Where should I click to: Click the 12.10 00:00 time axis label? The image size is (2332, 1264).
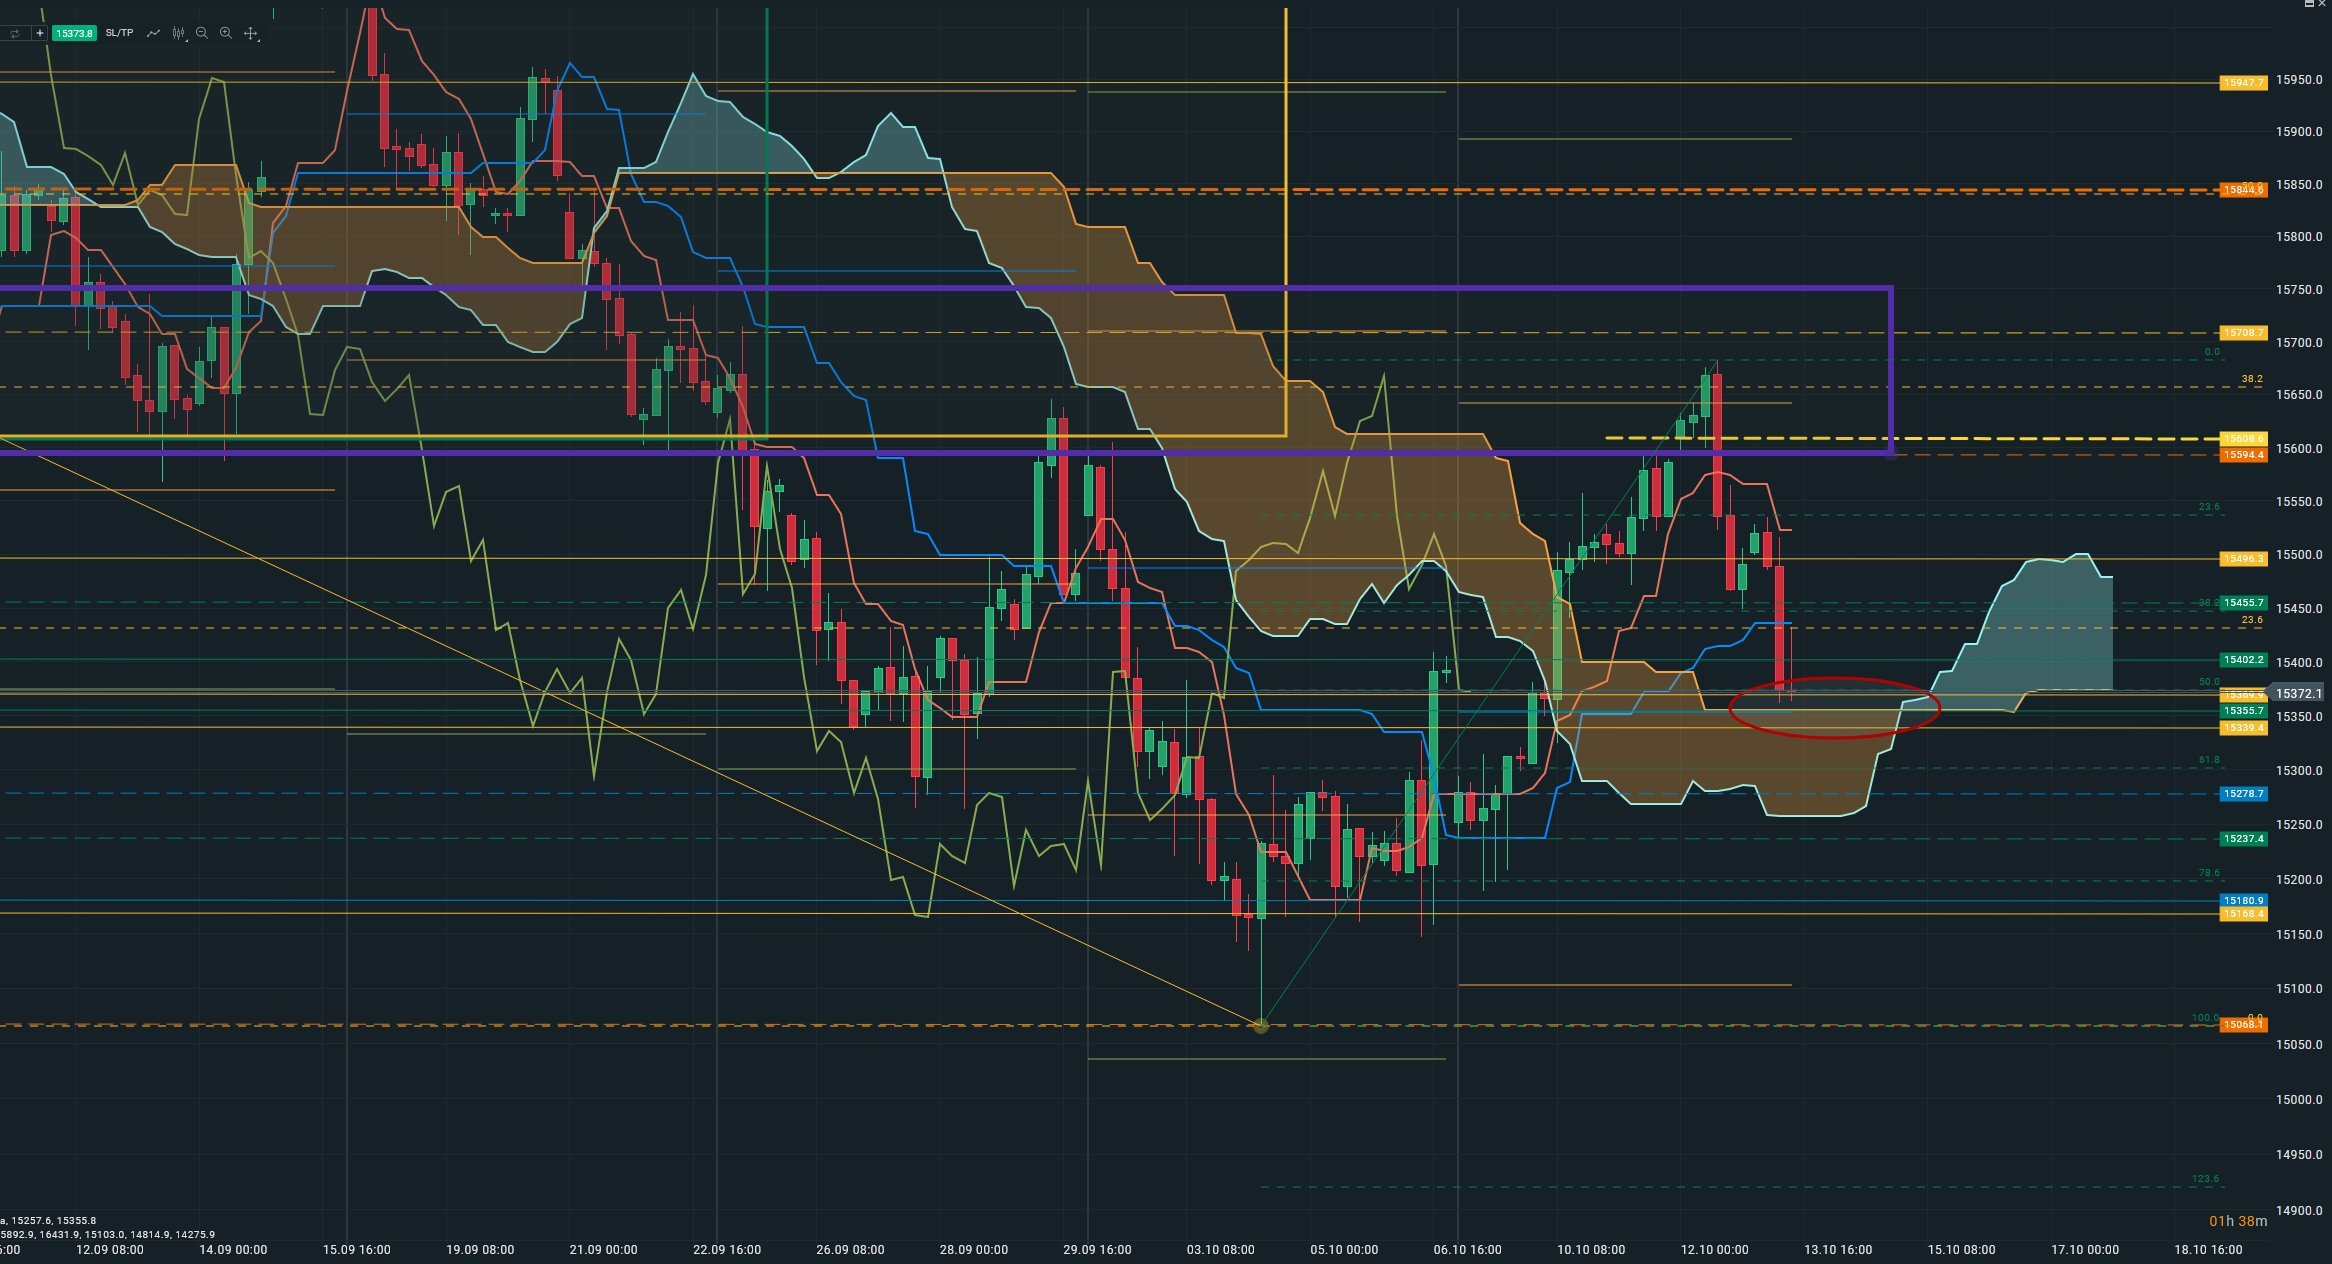click(x=1714, y=1250)
